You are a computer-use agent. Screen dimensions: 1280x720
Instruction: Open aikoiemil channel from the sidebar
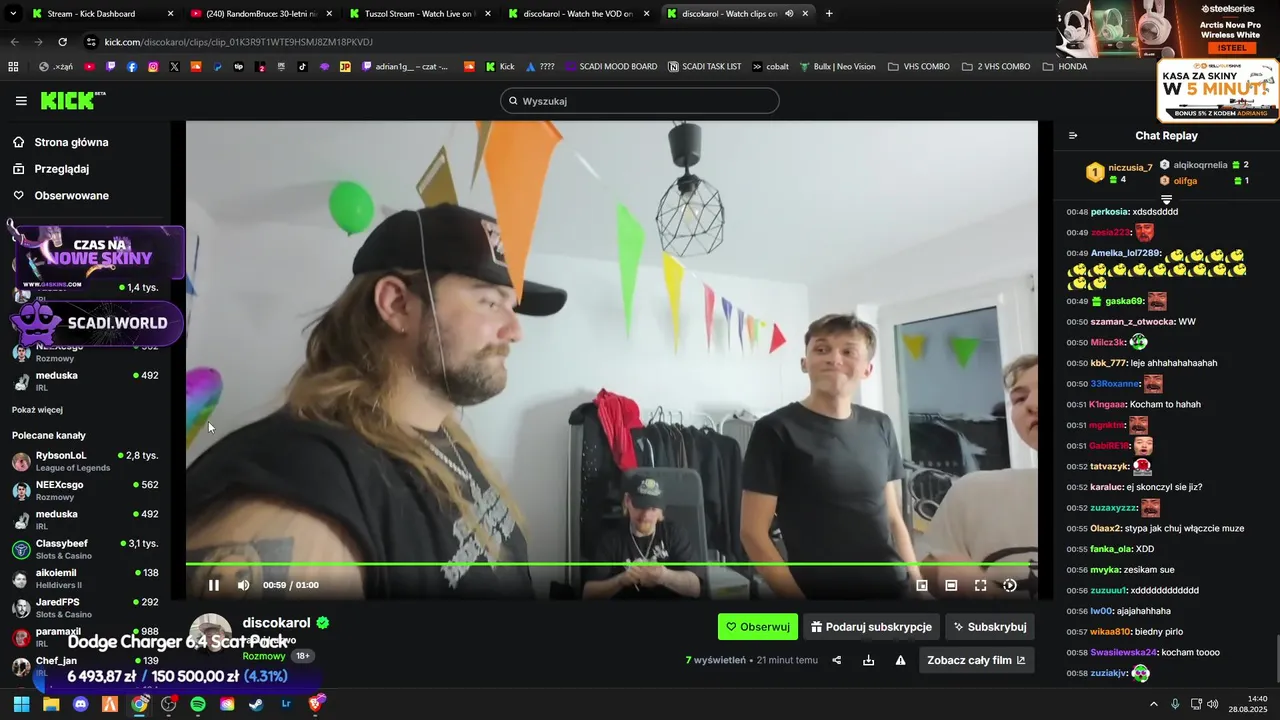(x=85, y=578)
